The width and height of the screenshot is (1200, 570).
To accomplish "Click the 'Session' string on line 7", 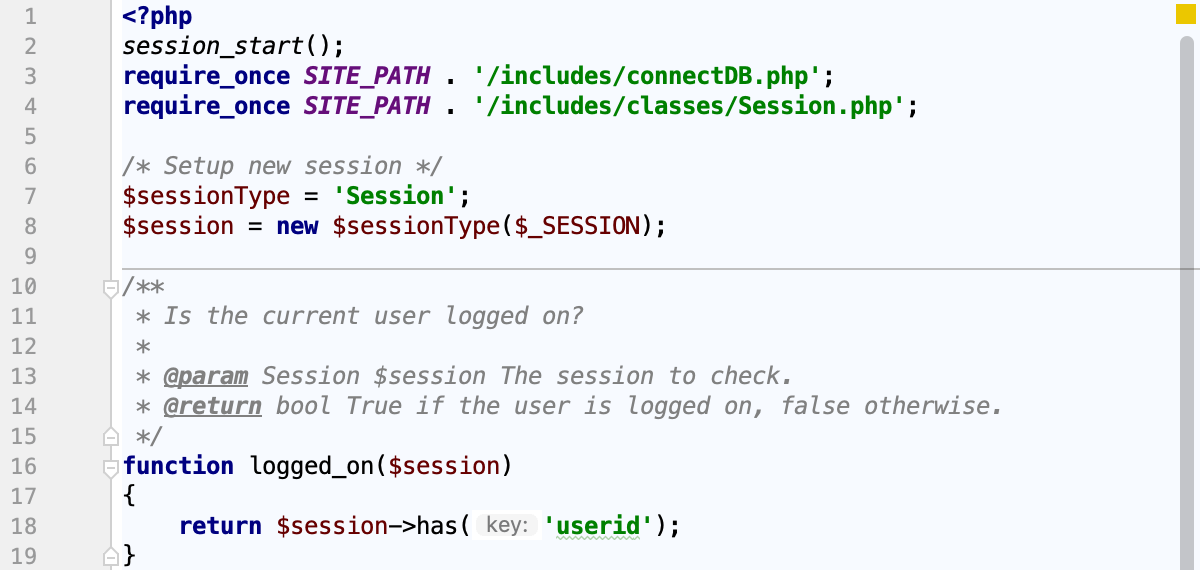I will point(395,196).
